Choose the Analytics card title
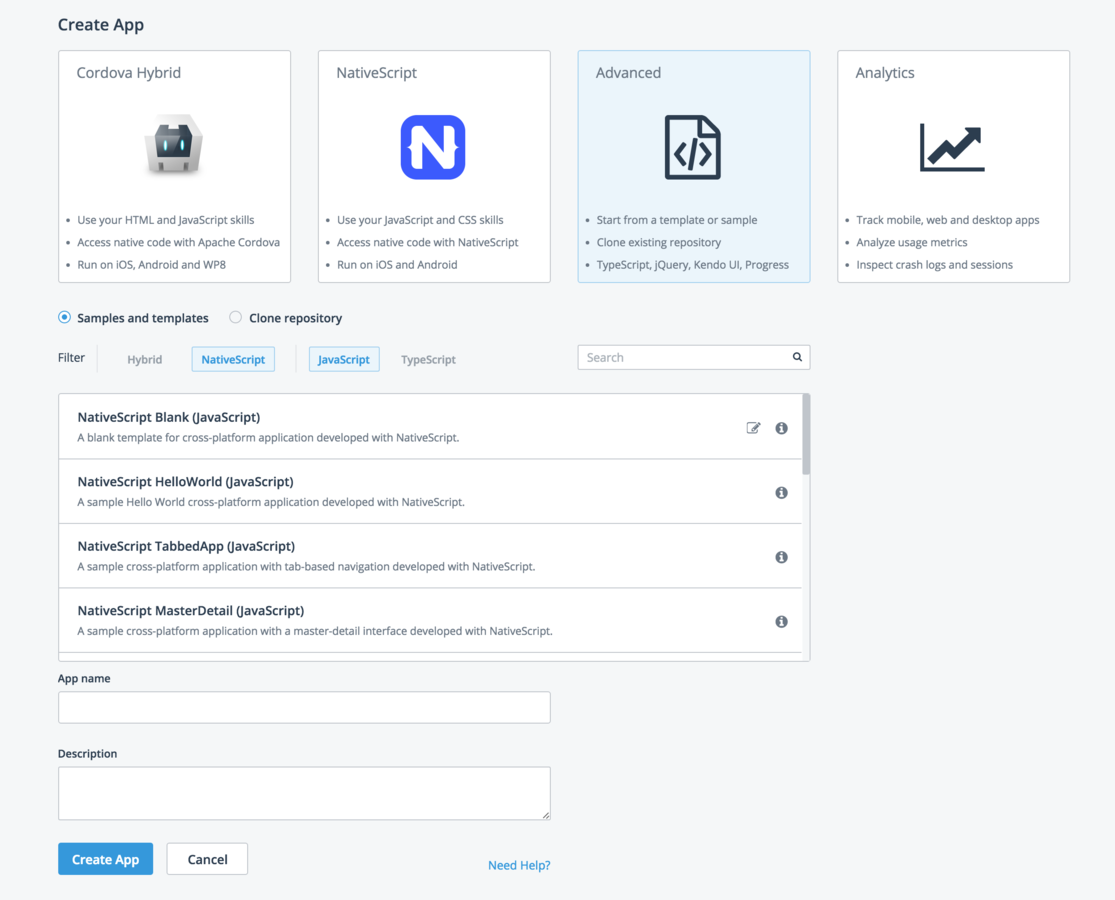This screenshot has width=1115, height=900. (885, 73)
